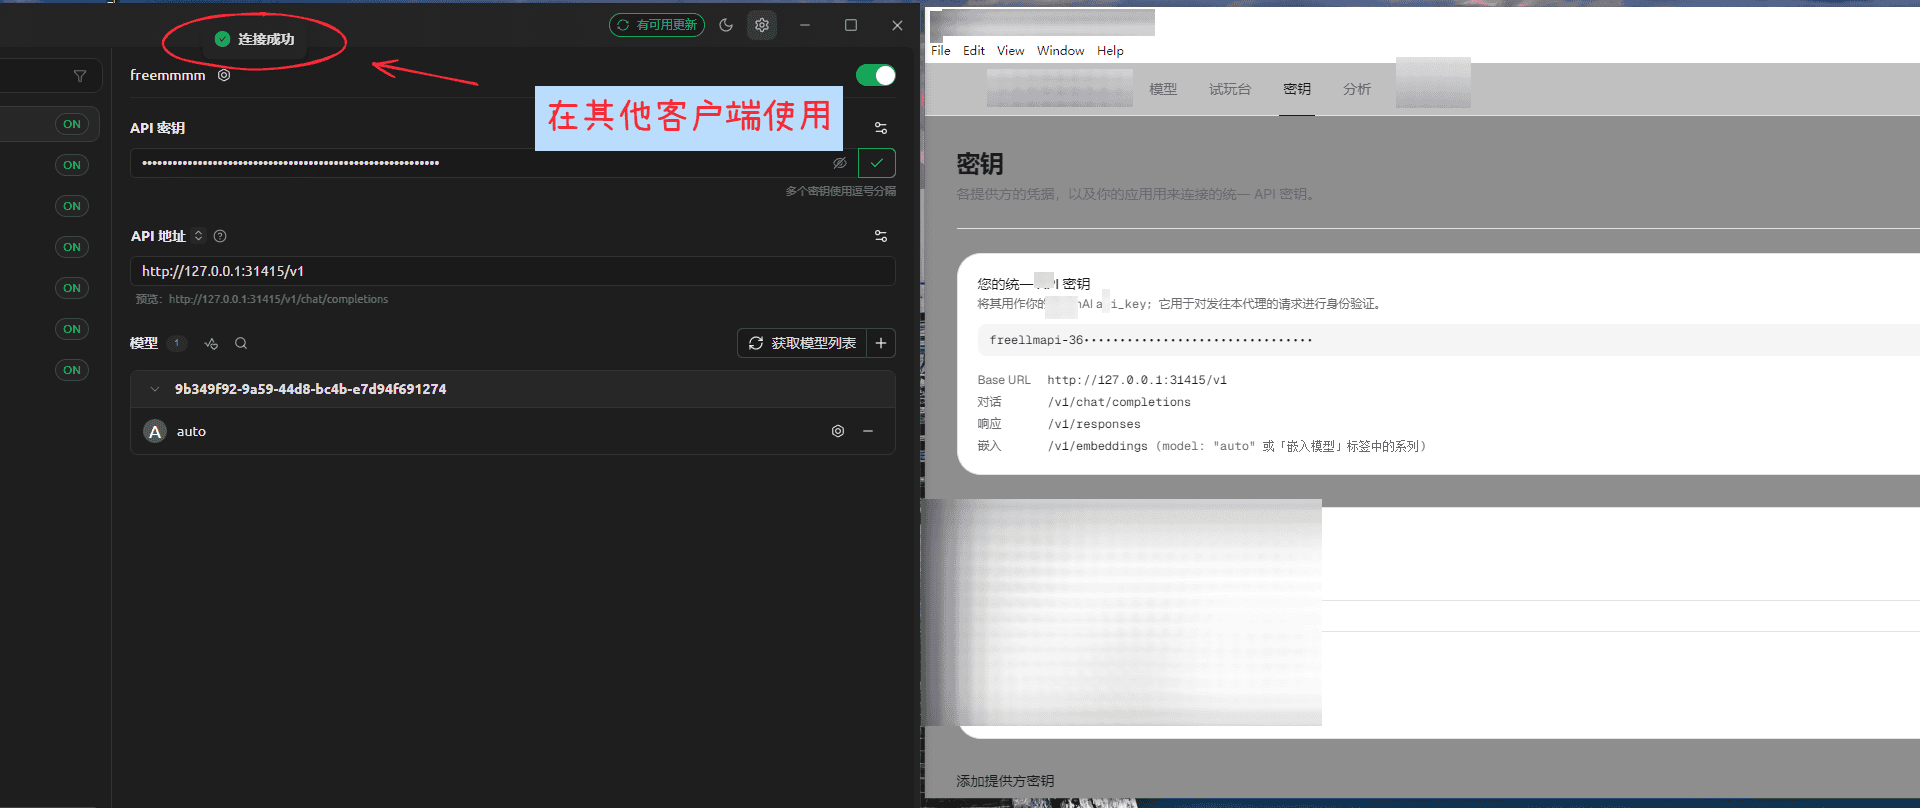
Task: Click /v1/chat/completions text in right window
Action: tap(1119, 402)
